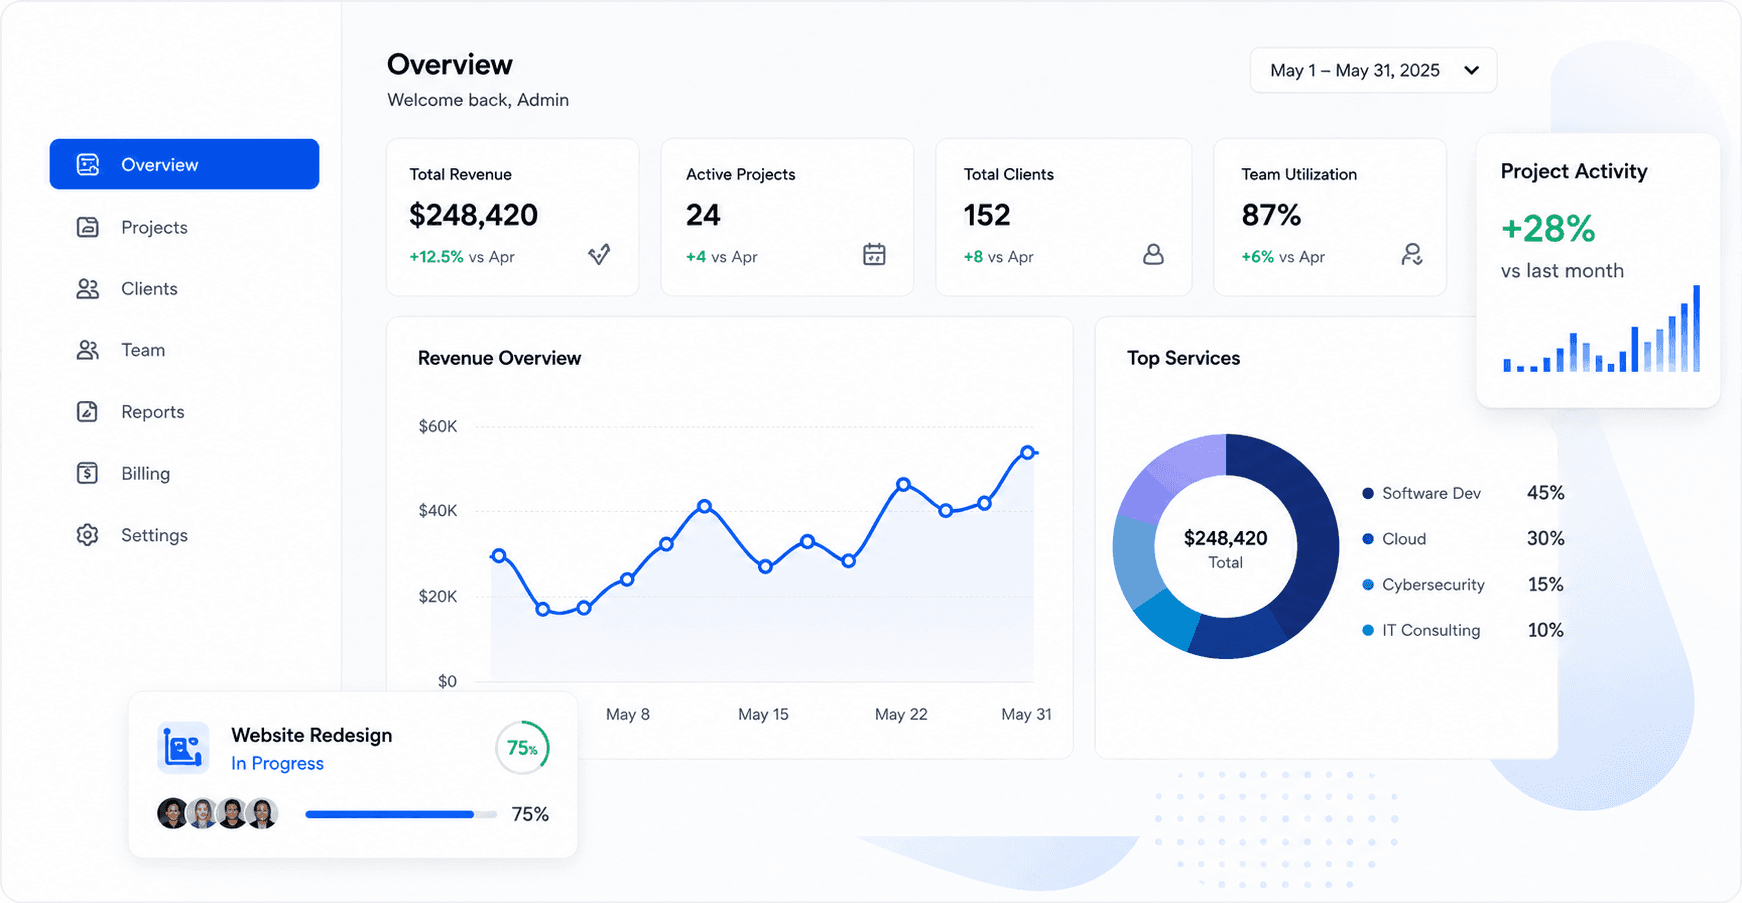Open the Projects menu item
Viewport: 1742px width, 903px height.
point(154,227)
